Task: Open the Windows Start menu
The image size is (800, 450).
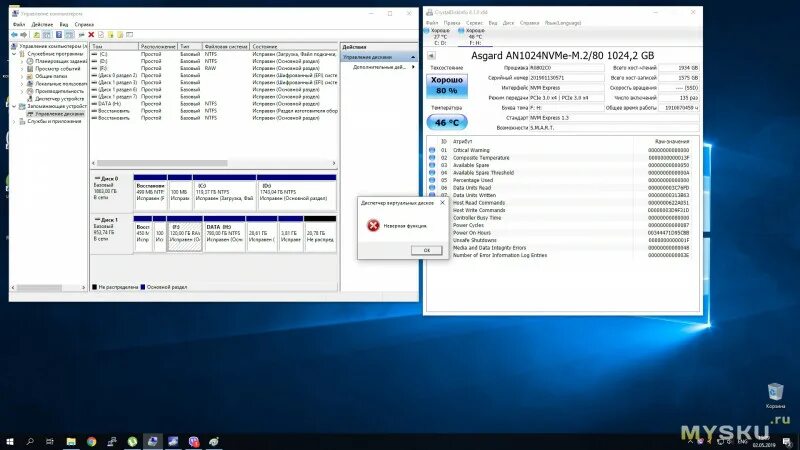Action: [x=9, y=442]
